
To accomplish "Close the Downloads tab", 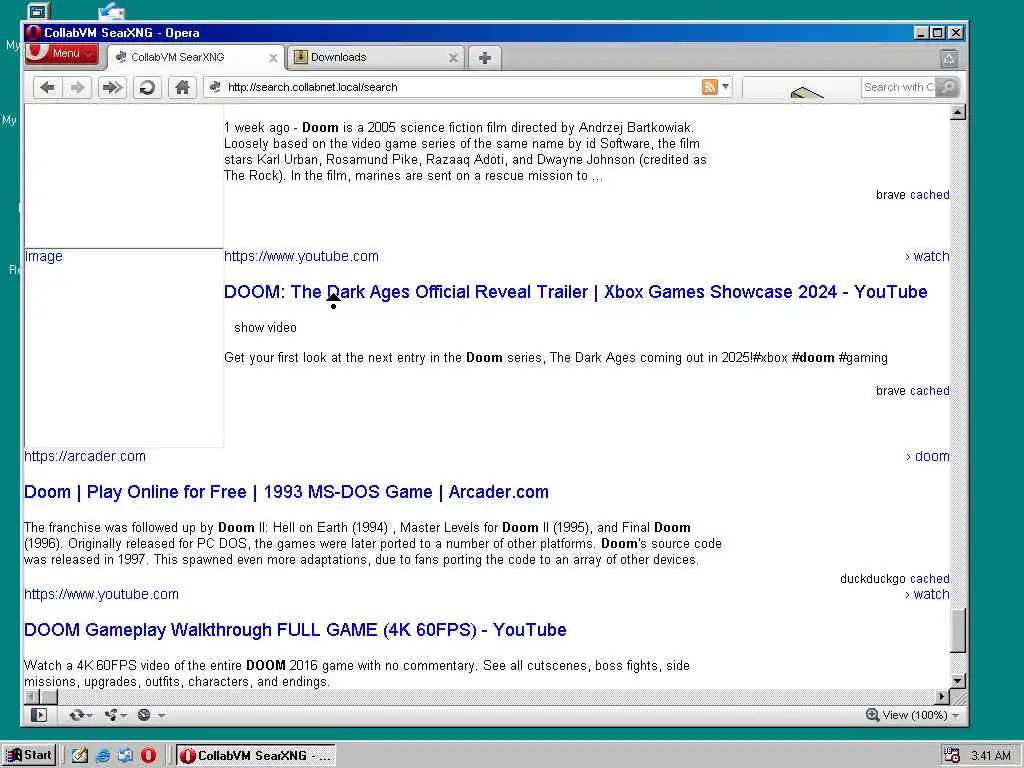I will 453,58.
